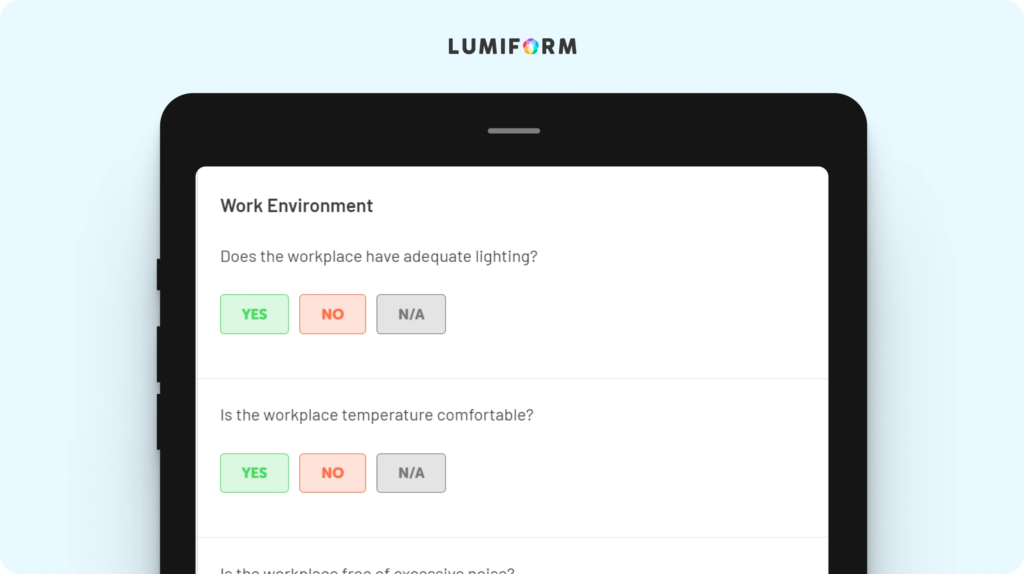The image size is (1024, 574).
Task: Select NO for workplace temperature question
Action: (332, 473)
